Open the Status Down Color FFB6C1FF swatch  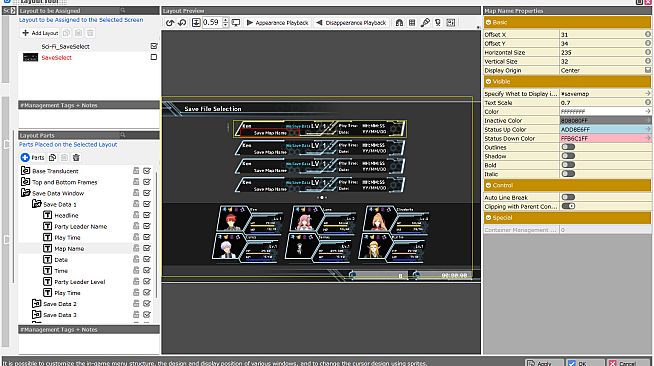(x=605, y=138)
